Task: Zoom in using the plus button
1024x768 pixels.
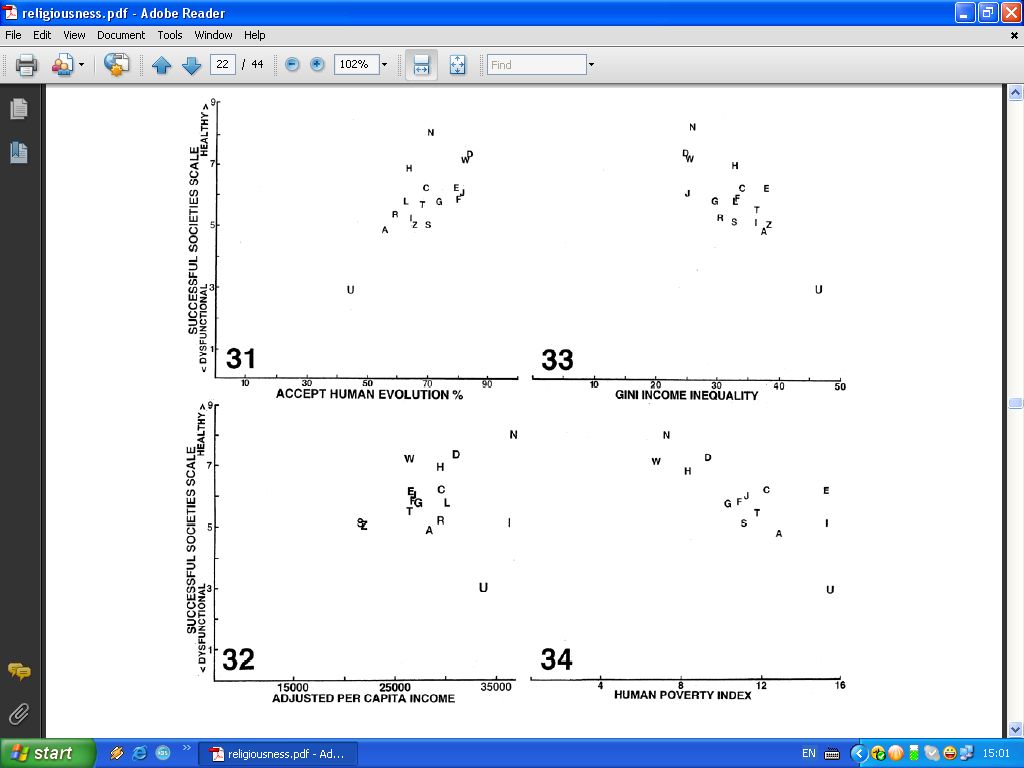Action: [x=317, y=65]
